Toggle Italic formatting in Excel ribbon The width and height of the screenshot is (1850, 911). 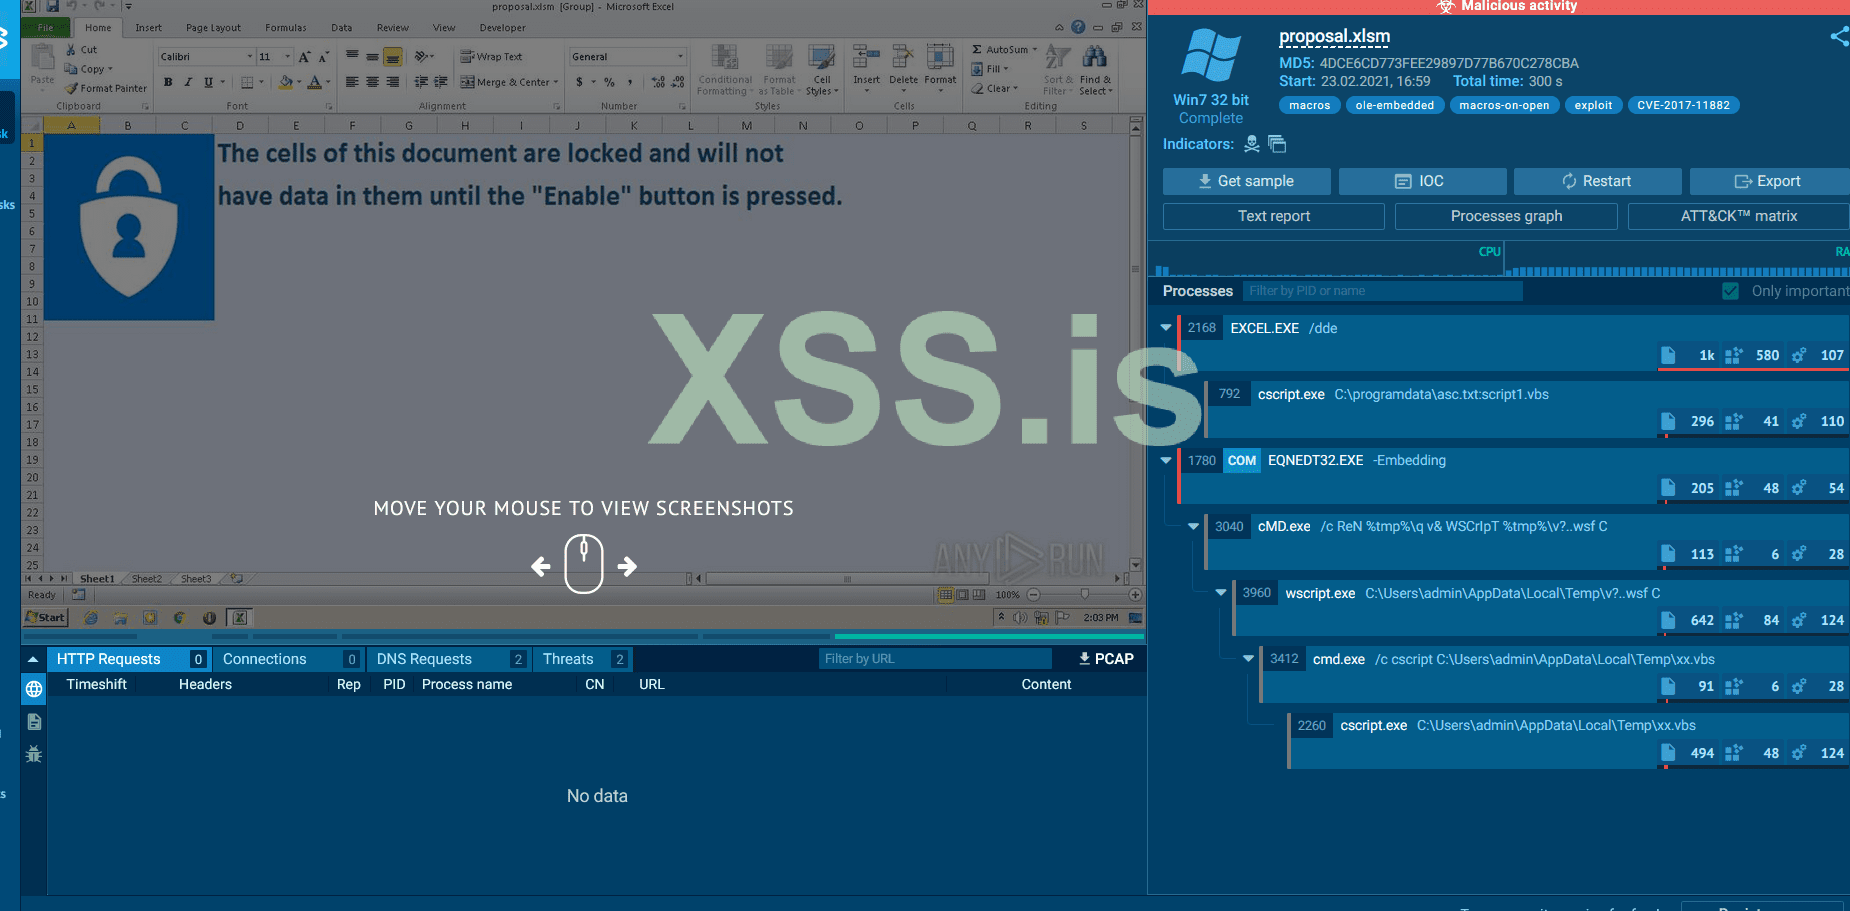click(x=187, y=82)
